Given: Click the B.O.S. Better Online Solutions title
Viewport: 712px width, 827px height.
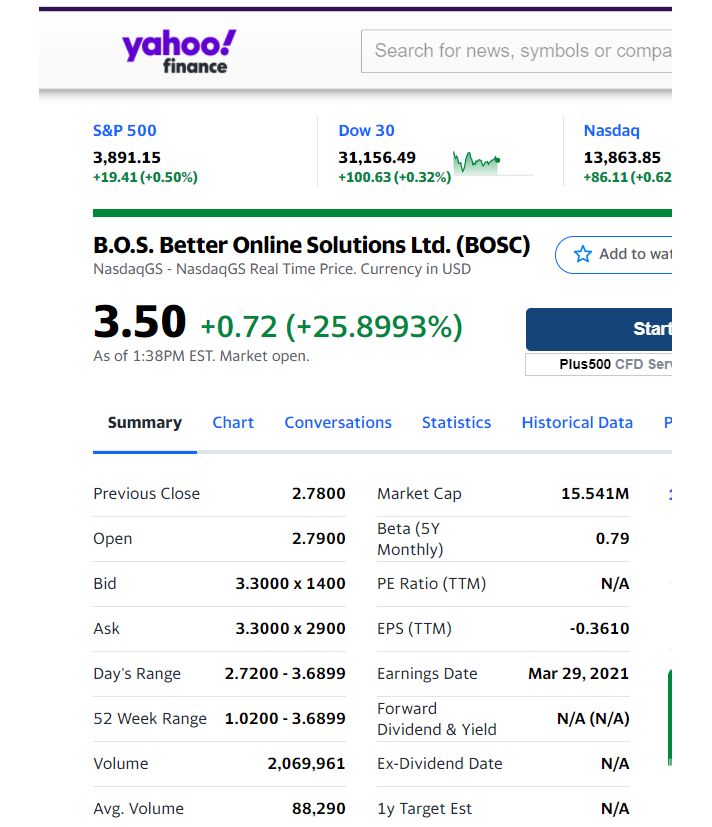Looking at the screenshot, I should (x=312, y=245).
